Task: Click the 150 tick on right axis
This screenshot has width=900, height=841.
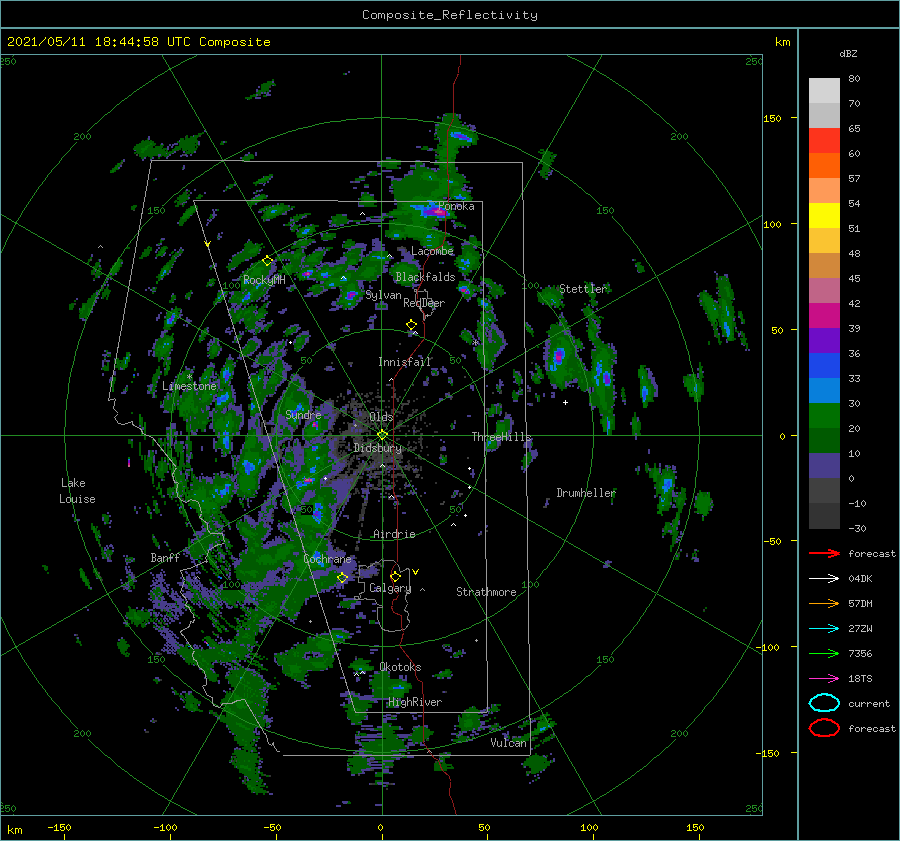Action: click(x=772, y=118)
